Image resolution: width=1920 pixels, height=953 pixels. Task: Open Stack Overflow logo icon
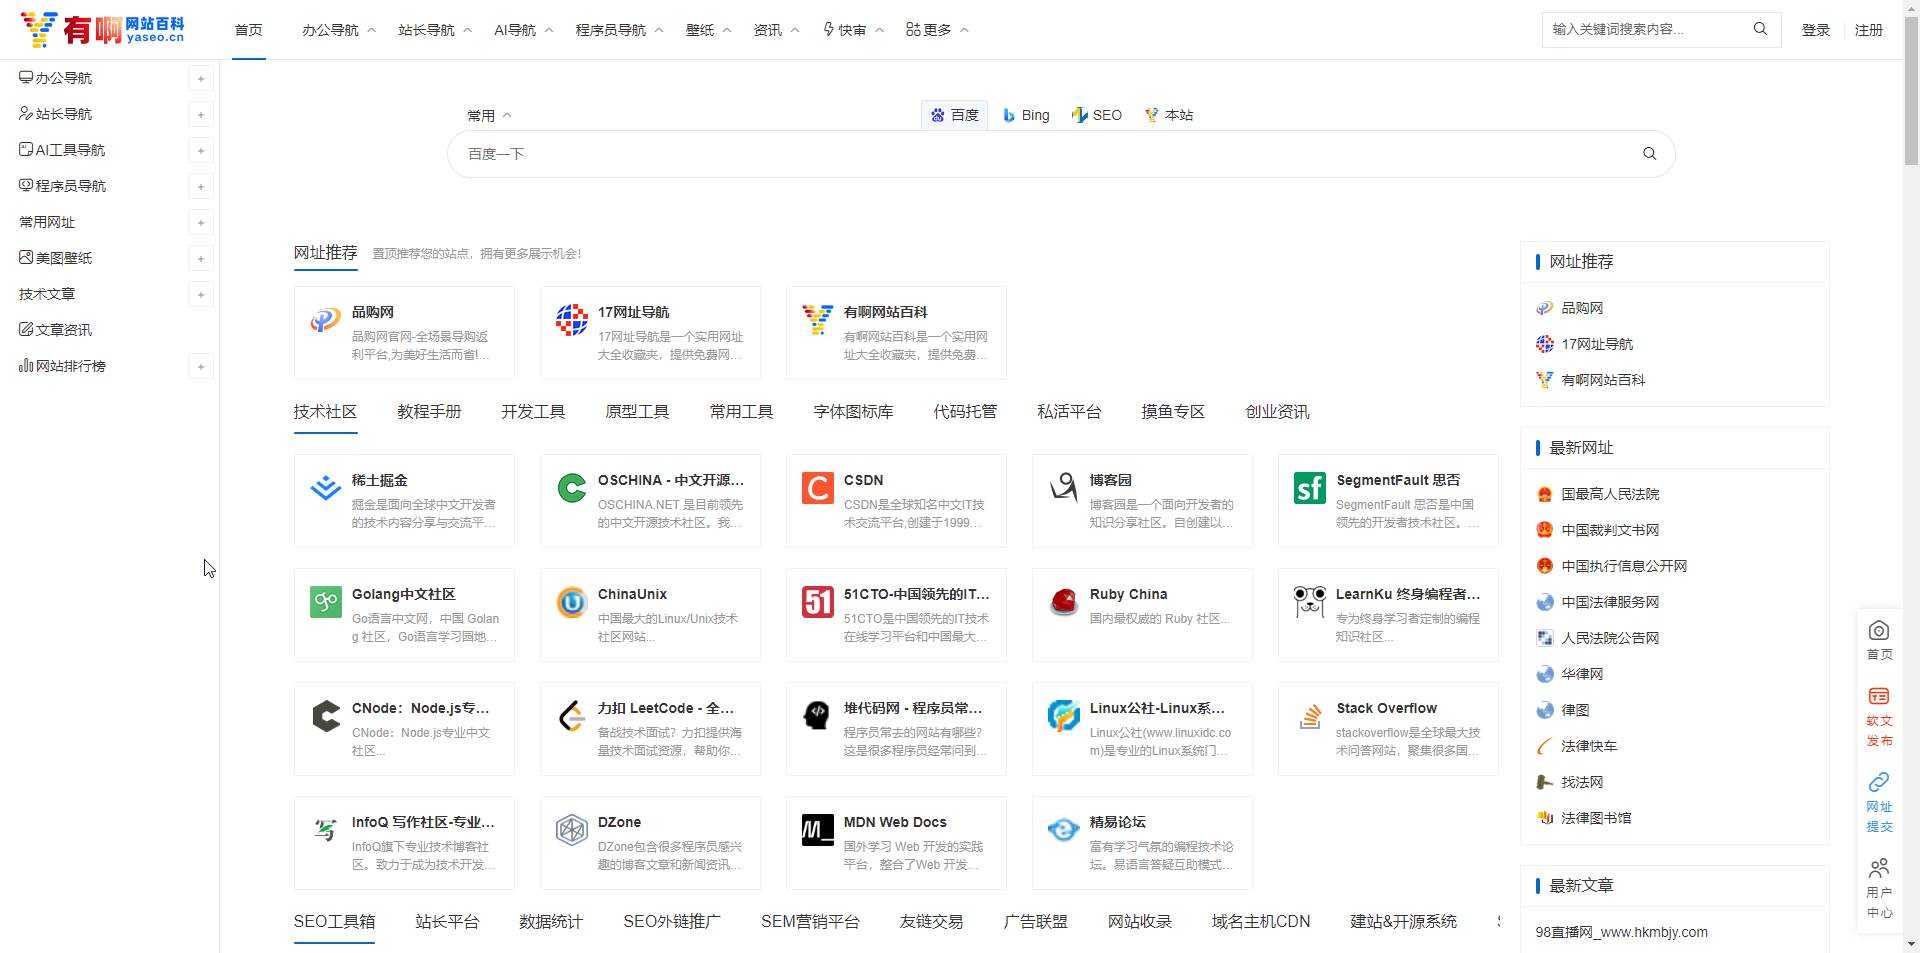click(x=1310, y=716)
